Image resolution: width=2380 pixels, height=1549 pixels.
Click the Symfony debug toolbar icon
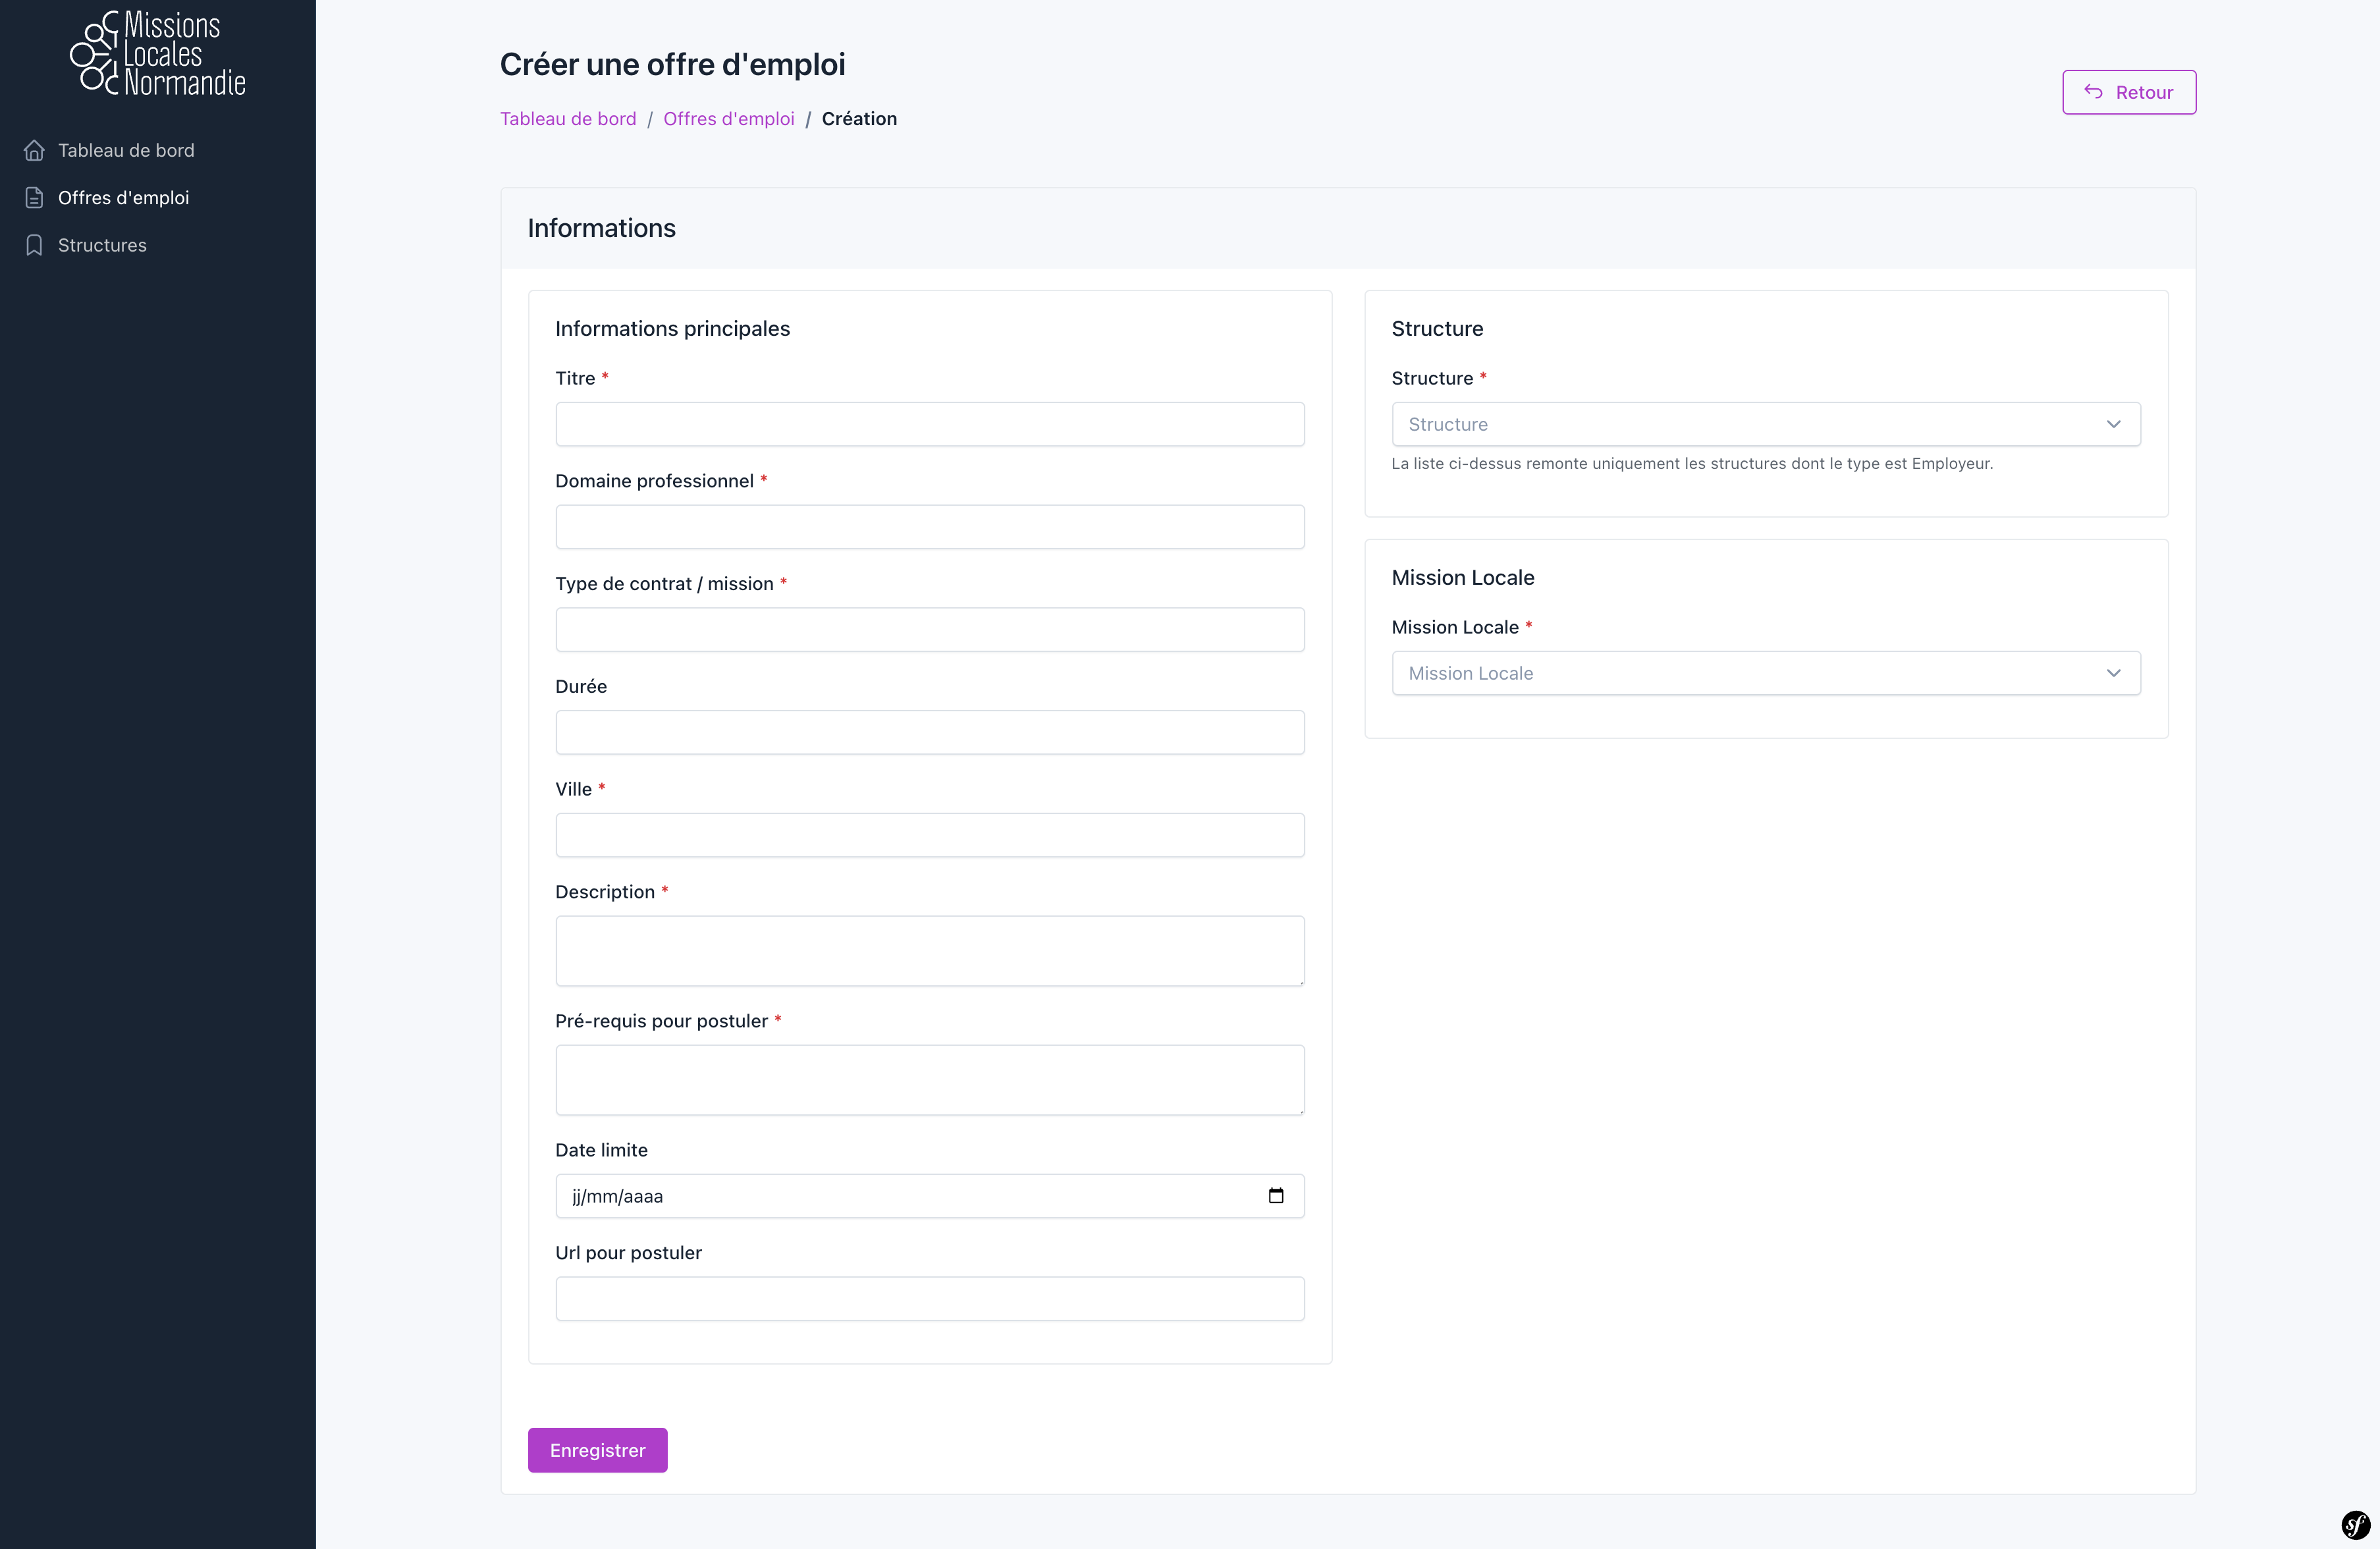(2355, 1525)
